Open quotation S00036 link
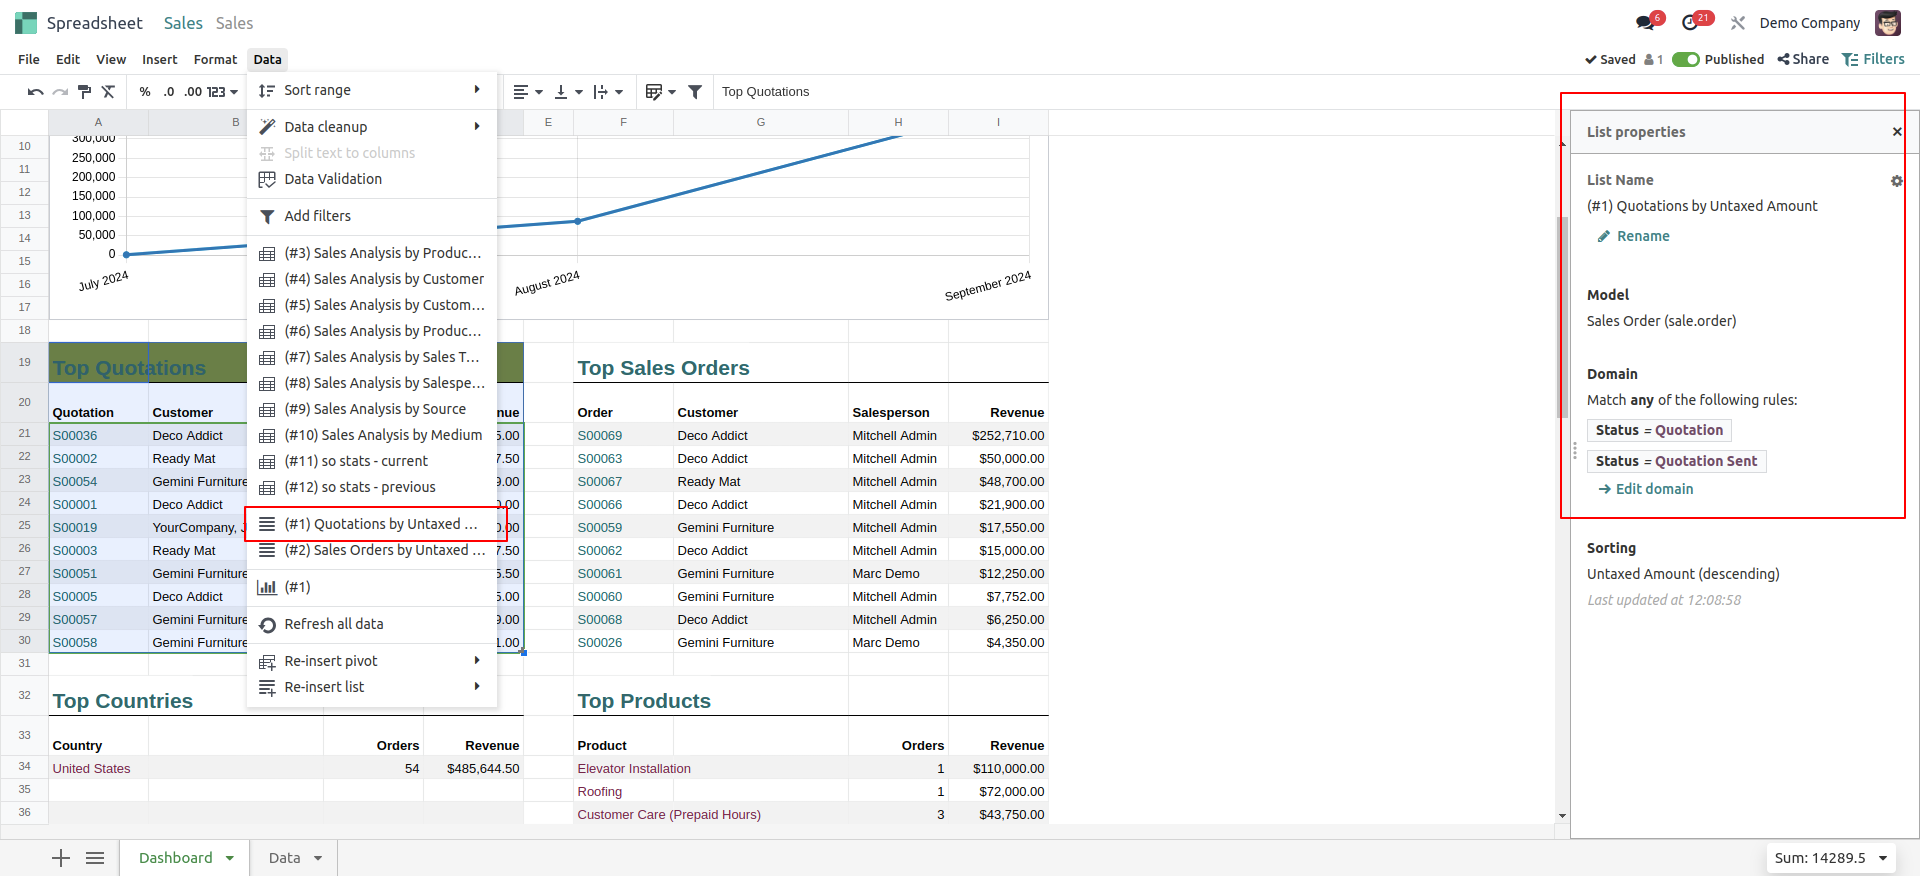This screenshot has width=1920, height=876. click(75, 436)
